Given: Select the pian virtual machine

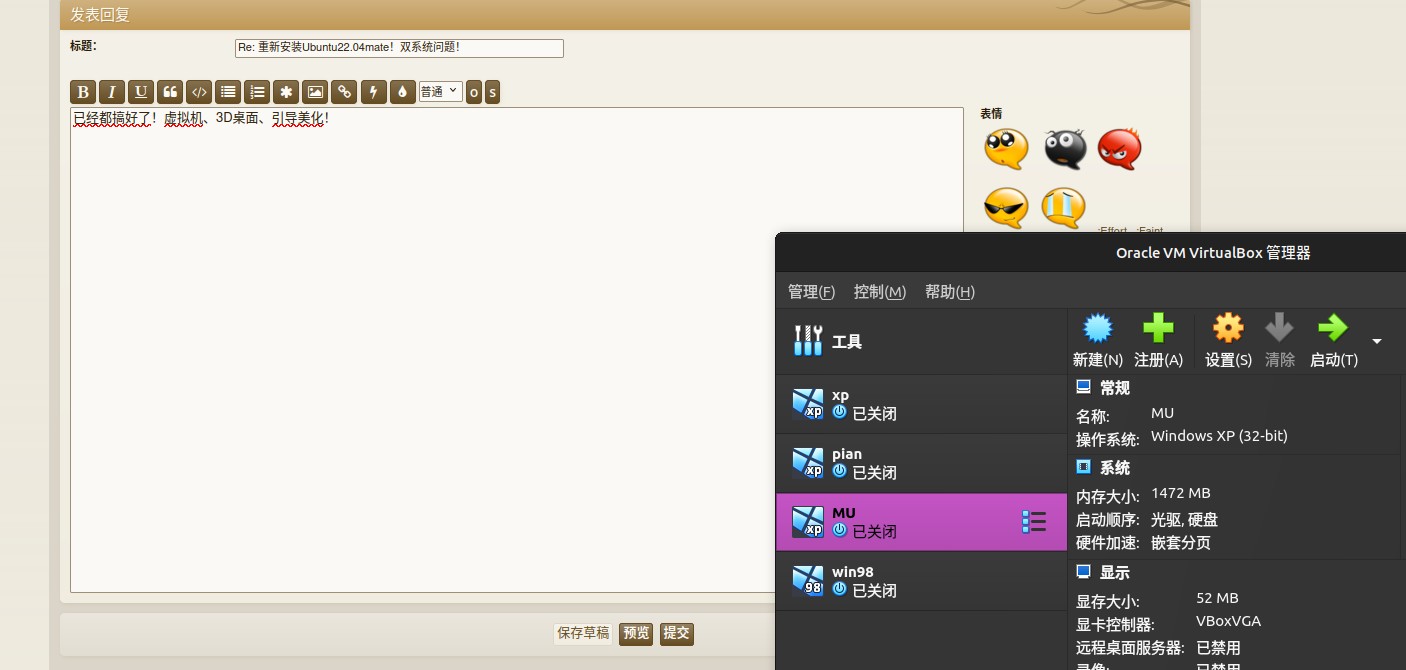Looking at the screenshot, I should (921, 463).
